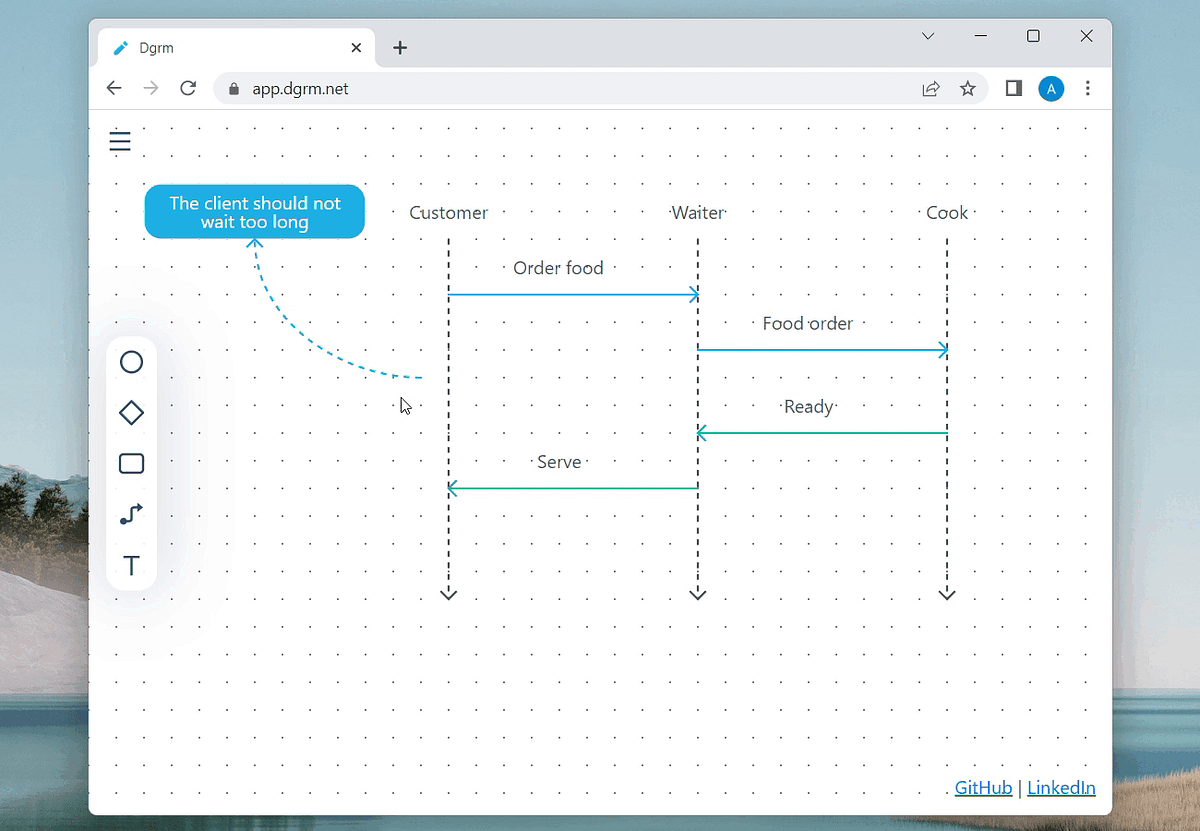Open the Chrome three-dot menu
The height and width of the screenshot is (831, 1200).
pos(1088,89)
